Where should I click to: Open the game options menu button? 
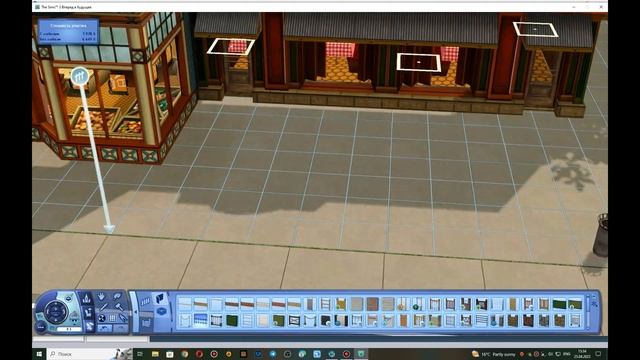41,327
